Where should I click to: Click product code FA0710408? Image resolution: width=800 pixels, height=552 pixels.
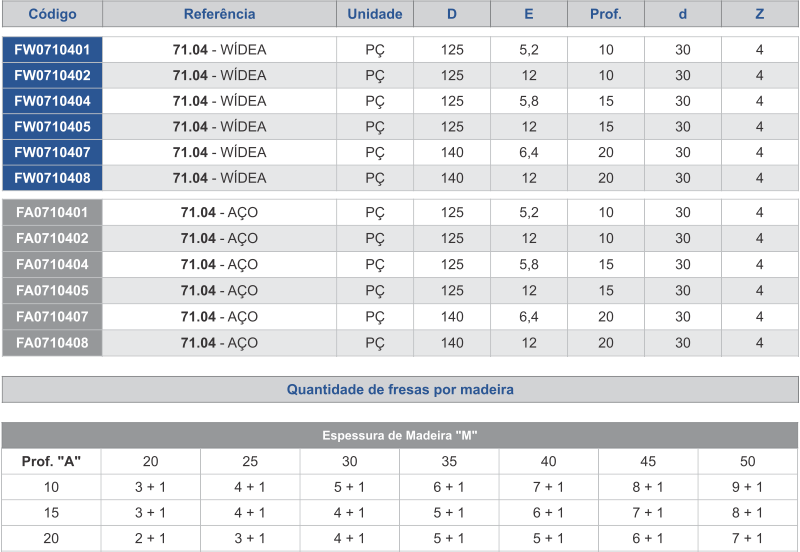pyautogui.click(x=52, y=342)
